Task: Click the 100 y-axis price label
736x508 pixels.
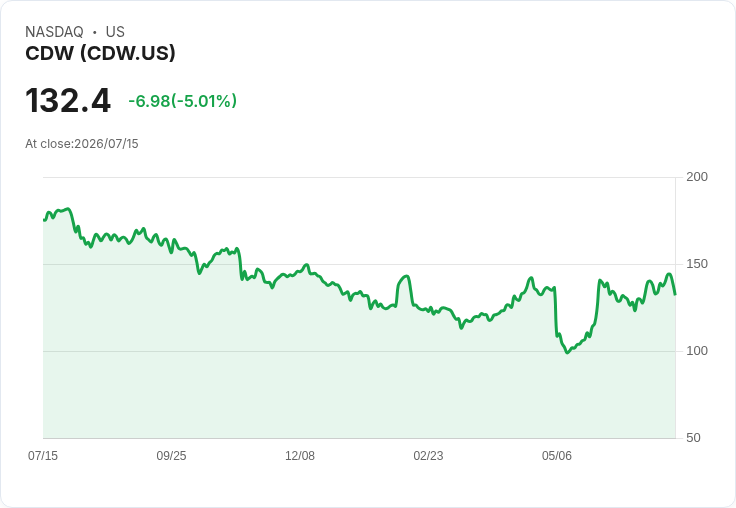Action: (697, 351)
